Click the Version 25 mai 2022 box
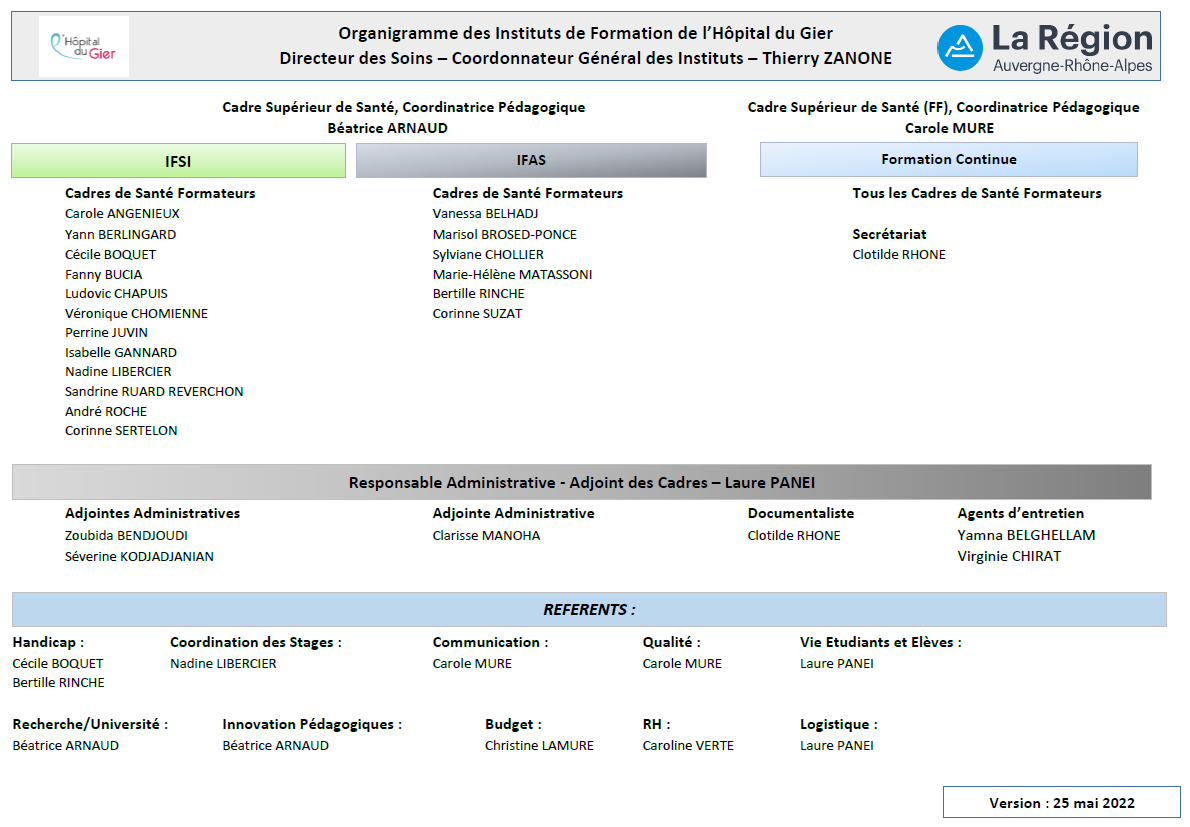 tap(1062, 803)
